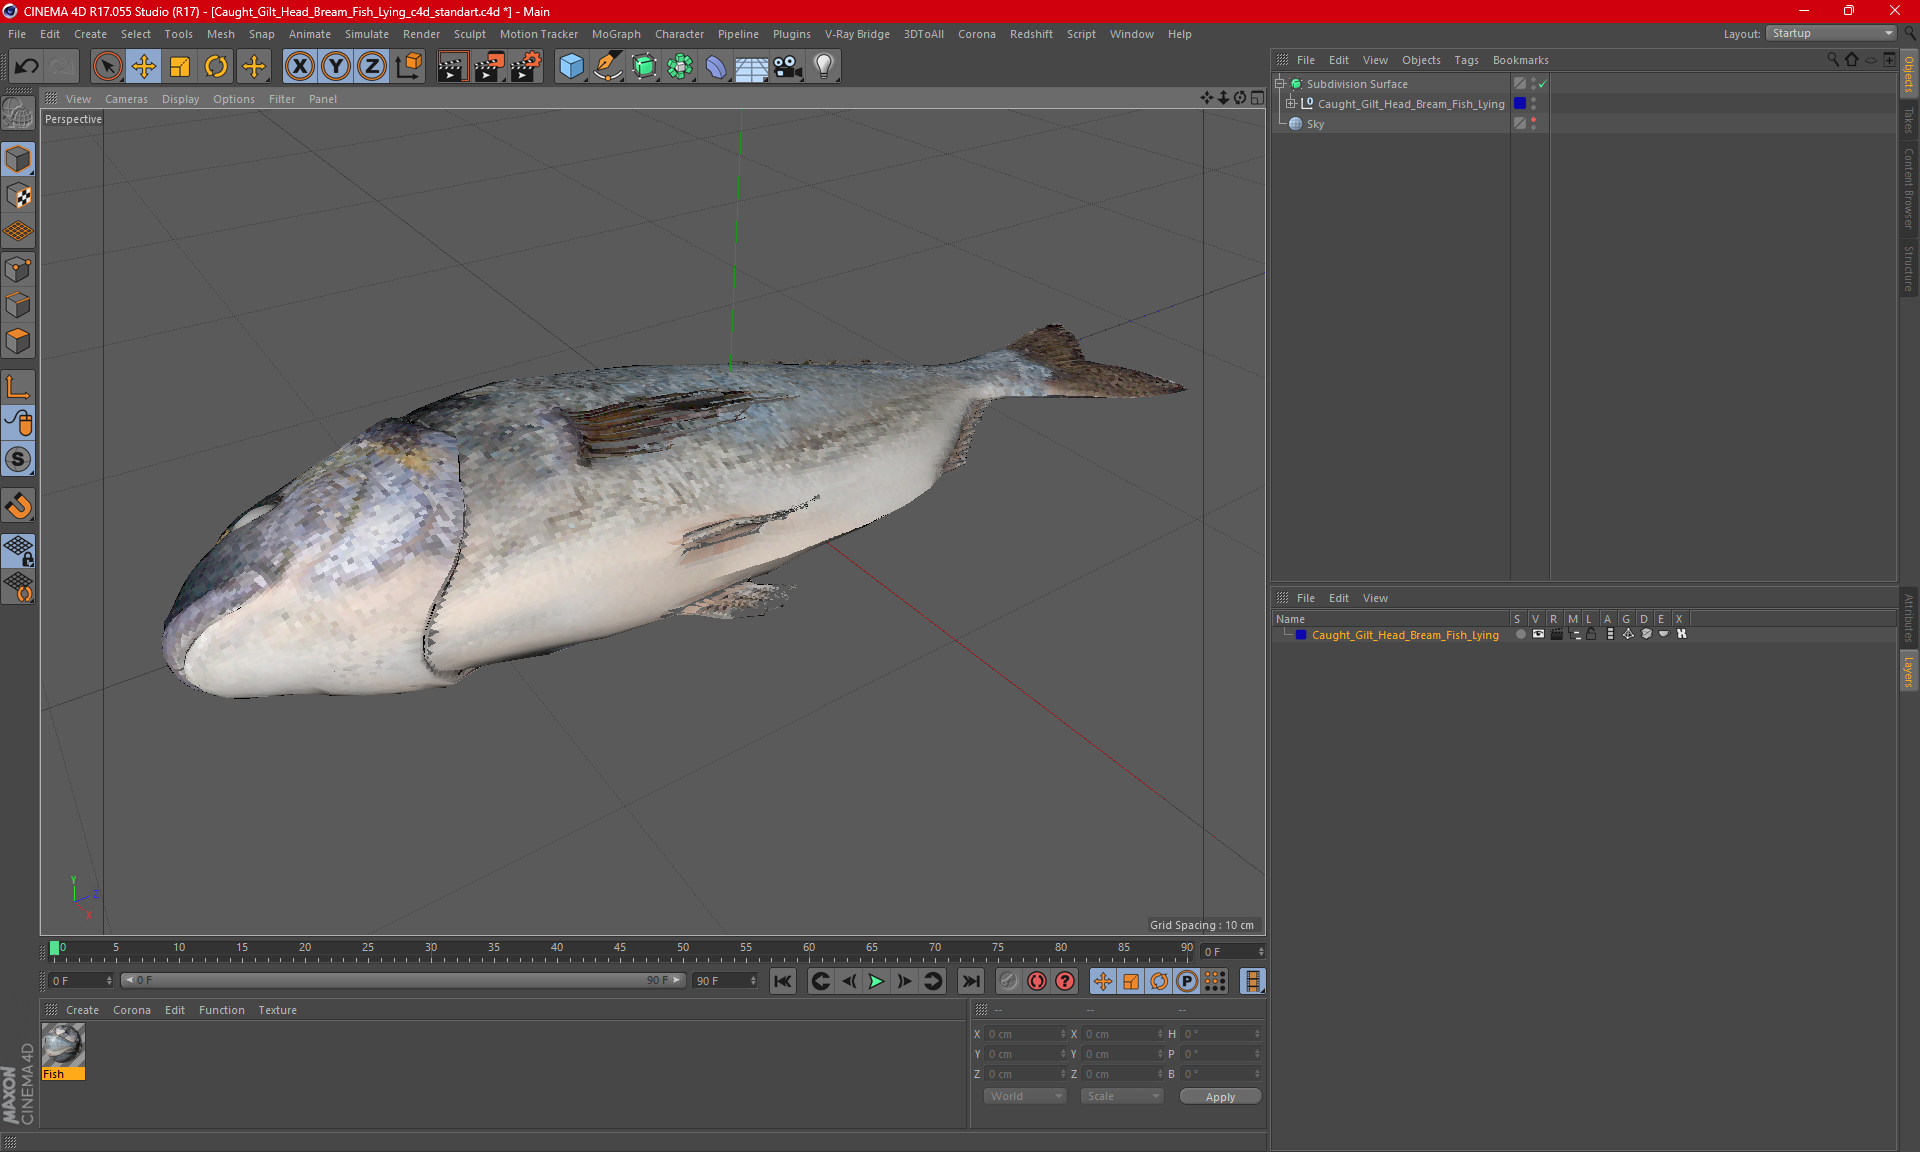Screen dimensions: 1920x1152
Task: Open the Scale mode dropdown
Action: (1122, 1097)
